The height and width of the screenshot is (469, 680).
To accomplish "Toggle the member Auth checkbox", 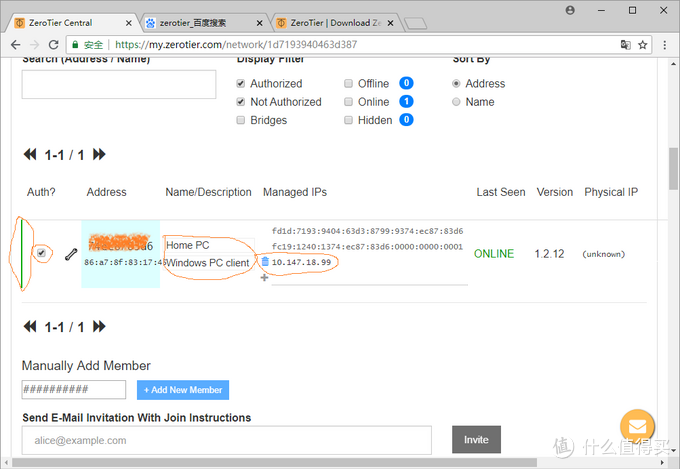I will click(41, 253).
